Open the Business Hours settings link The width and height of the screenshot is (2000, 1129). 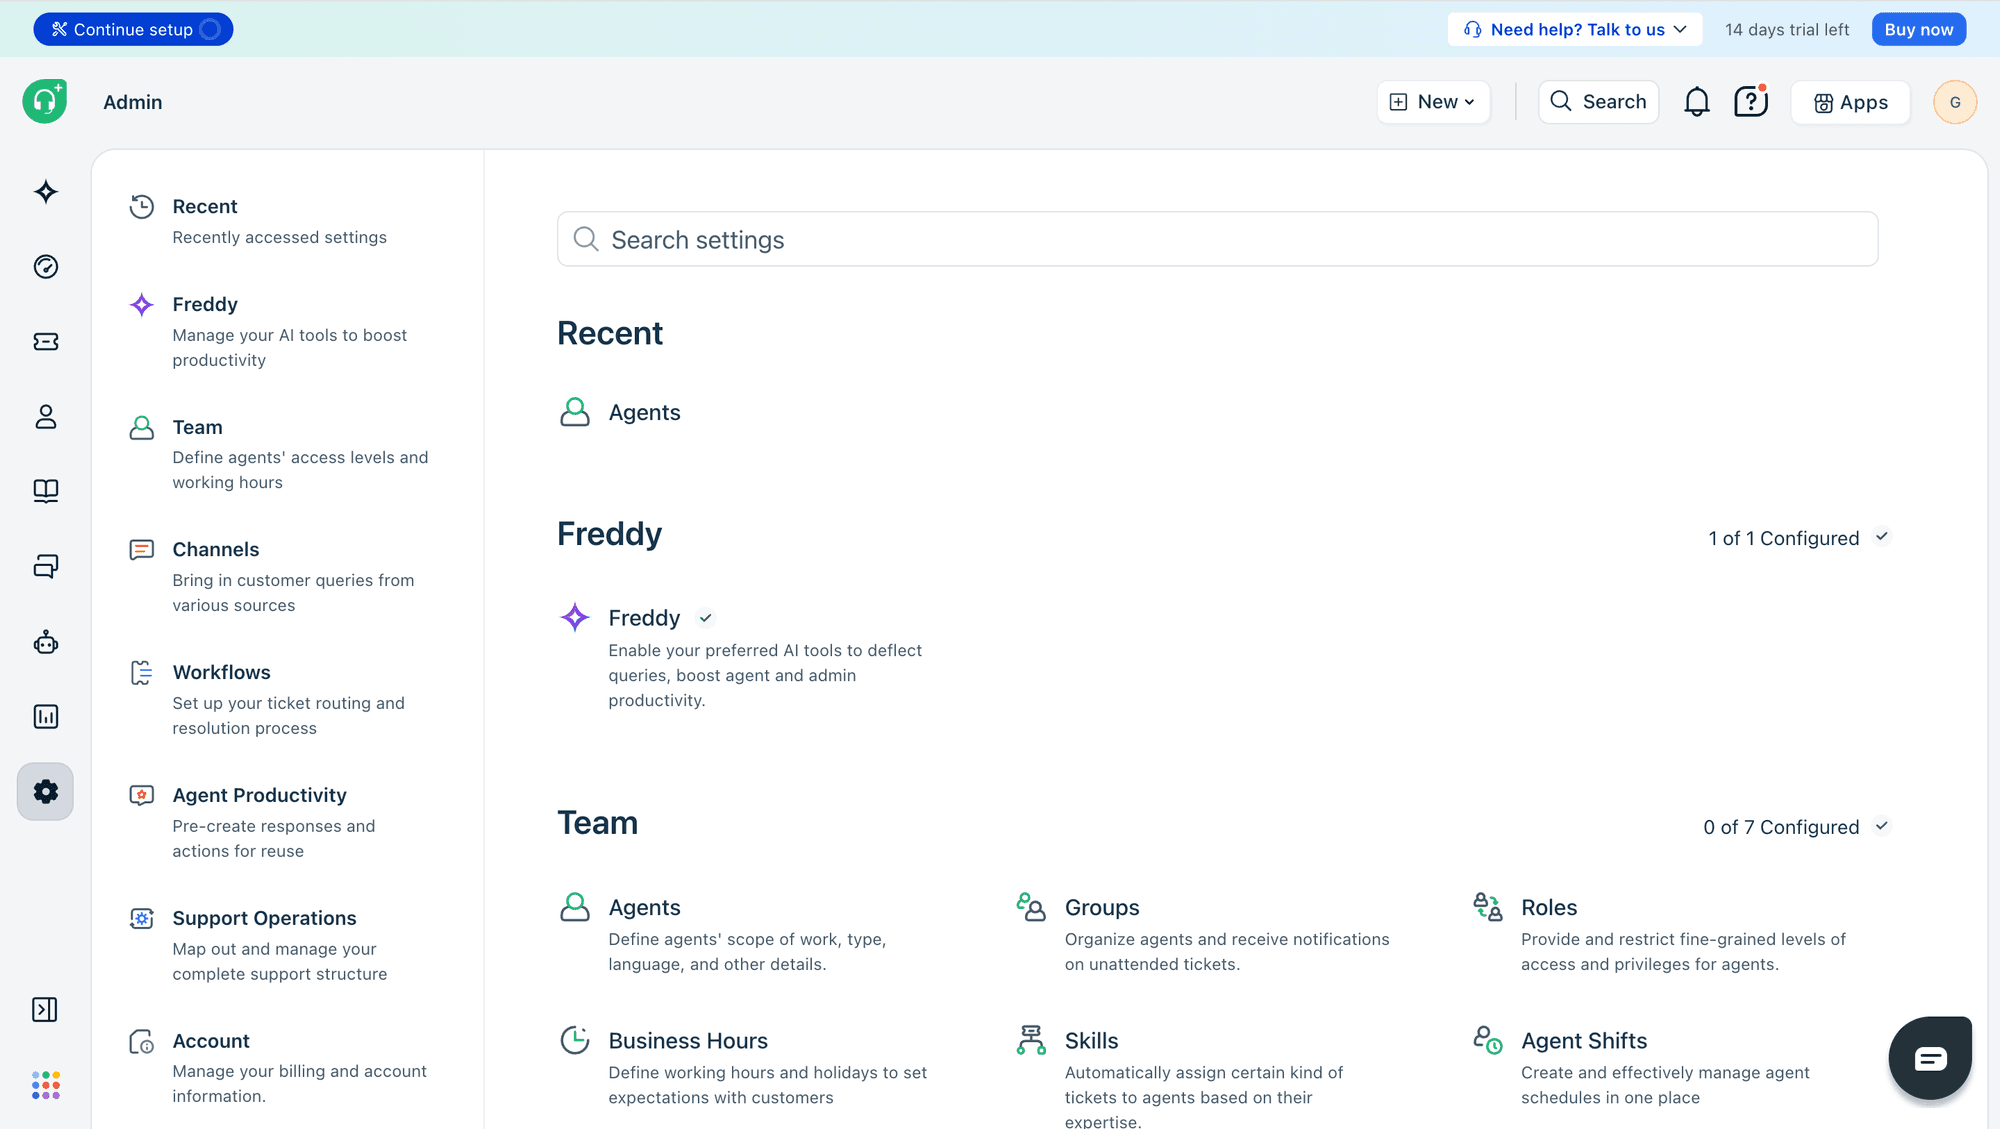pyautogui.click(x=688, y=1040)
